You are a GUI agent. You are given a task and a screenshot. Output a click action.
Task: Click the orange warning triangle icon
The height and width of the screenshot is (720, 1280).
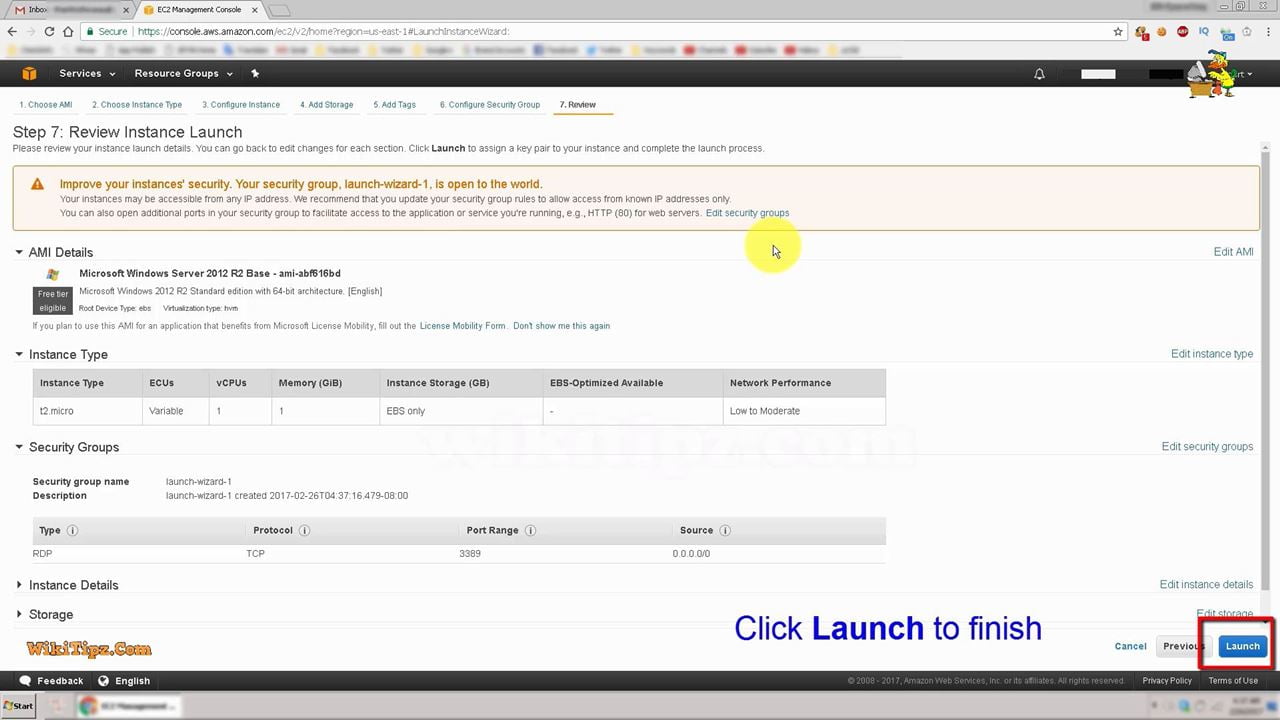tap(37, 184)
